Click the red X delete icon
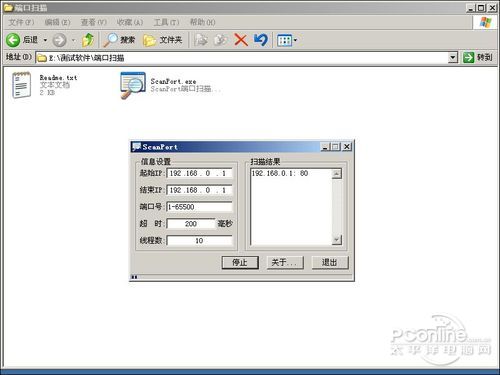Screen dimensions: 500x375 (x=241, y=40)
